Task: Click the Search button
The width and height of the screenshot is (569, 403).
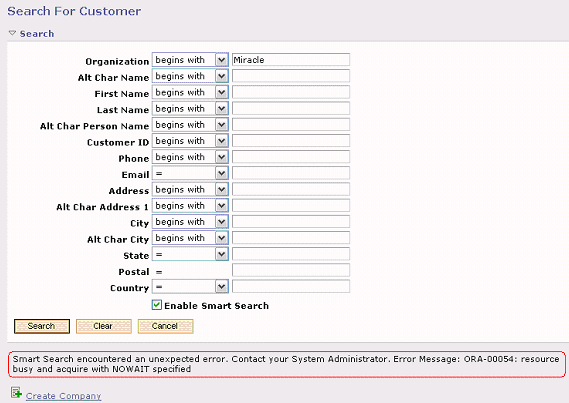Action: pyautogui.click(x=42, y=326)
